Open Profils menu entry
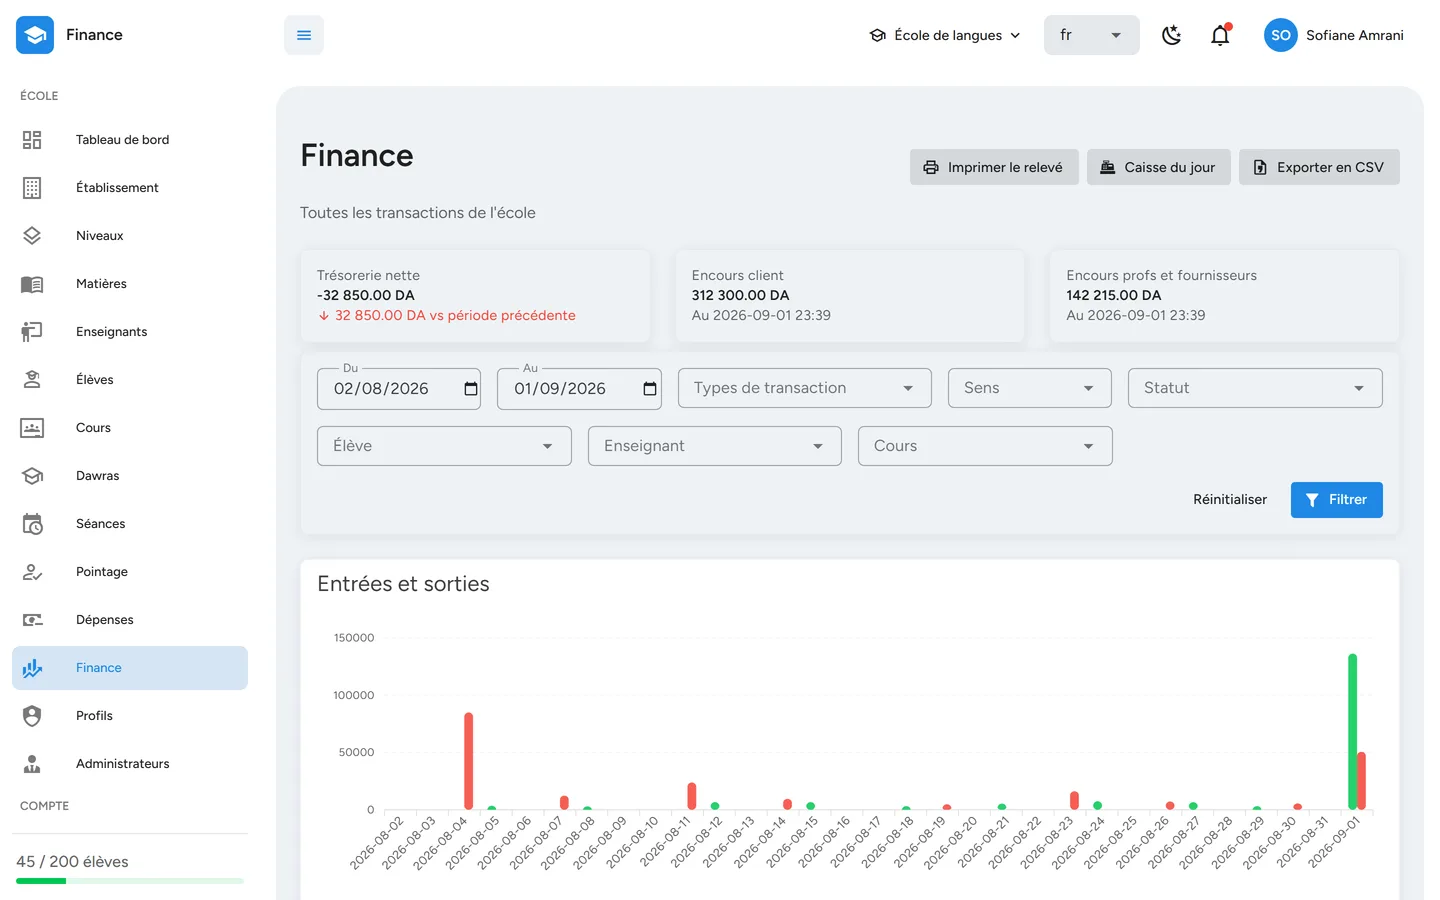This screenshot has height=900, width=1440. coord(130,716)
